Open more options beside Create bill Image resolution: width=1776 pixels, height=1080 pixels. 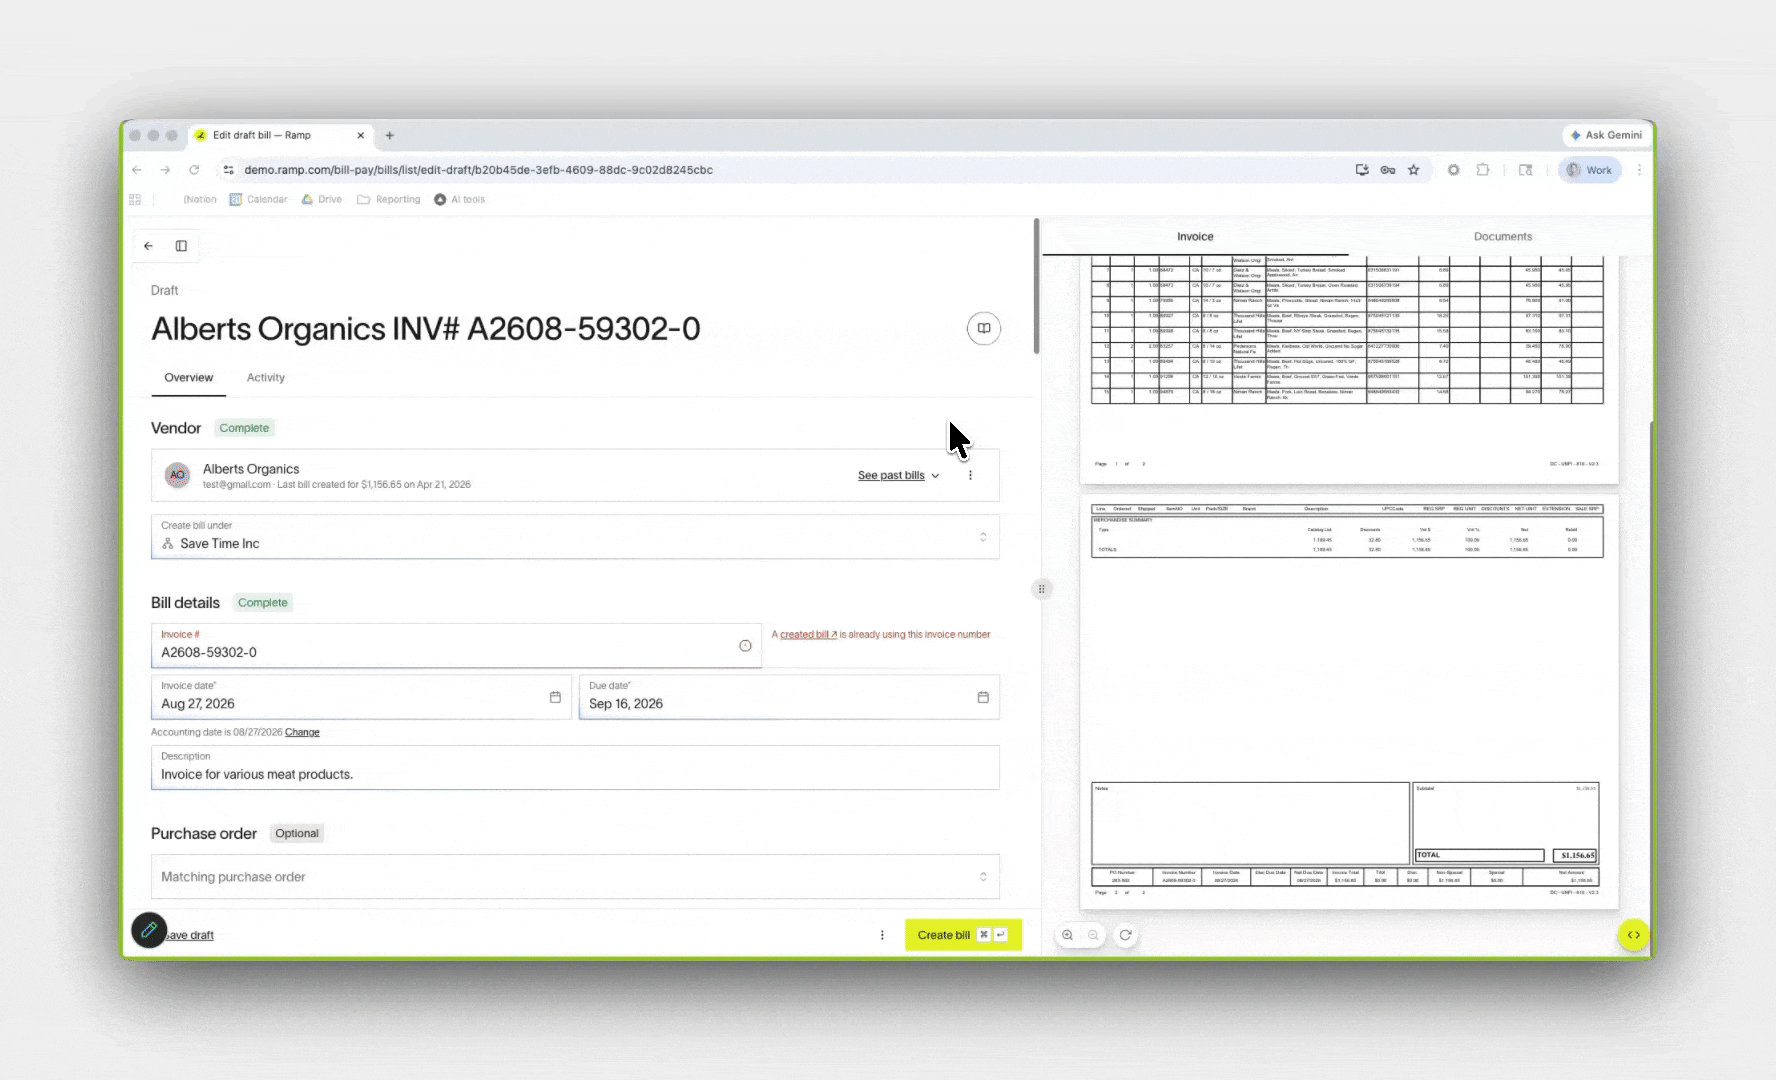882,935
